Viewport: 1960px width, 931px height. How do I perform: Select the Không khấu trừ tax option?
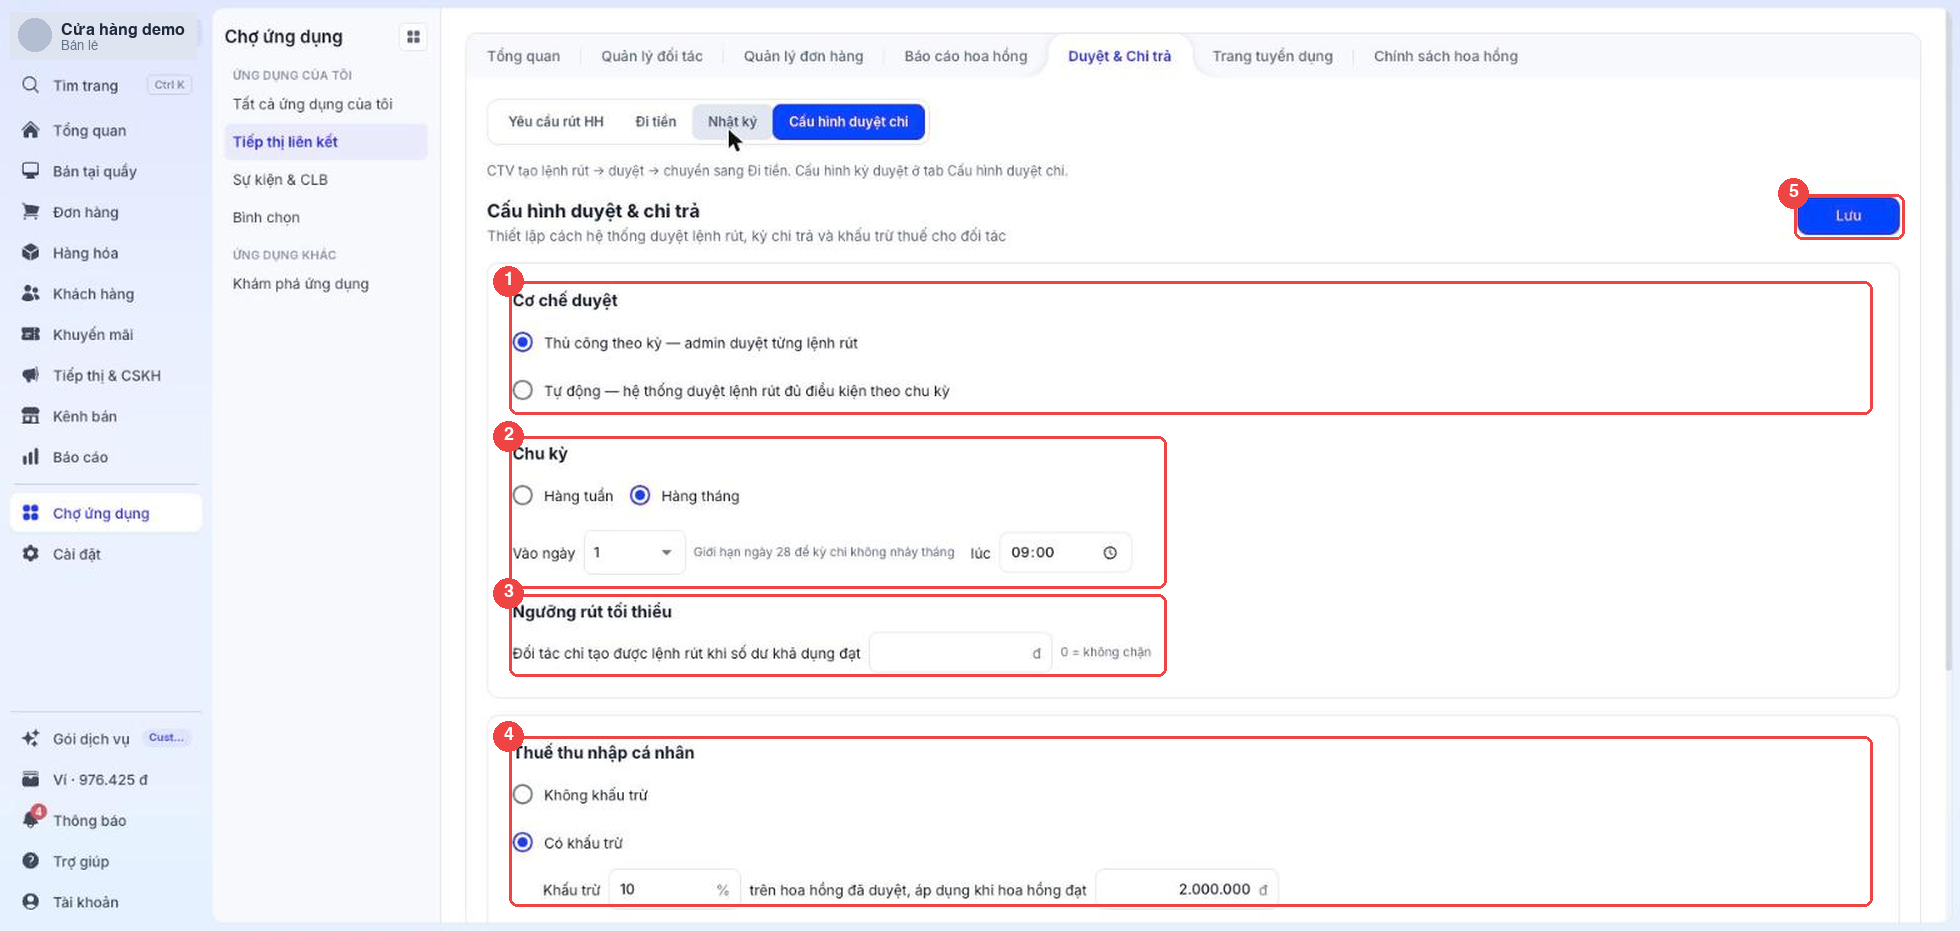coord(523,795)
